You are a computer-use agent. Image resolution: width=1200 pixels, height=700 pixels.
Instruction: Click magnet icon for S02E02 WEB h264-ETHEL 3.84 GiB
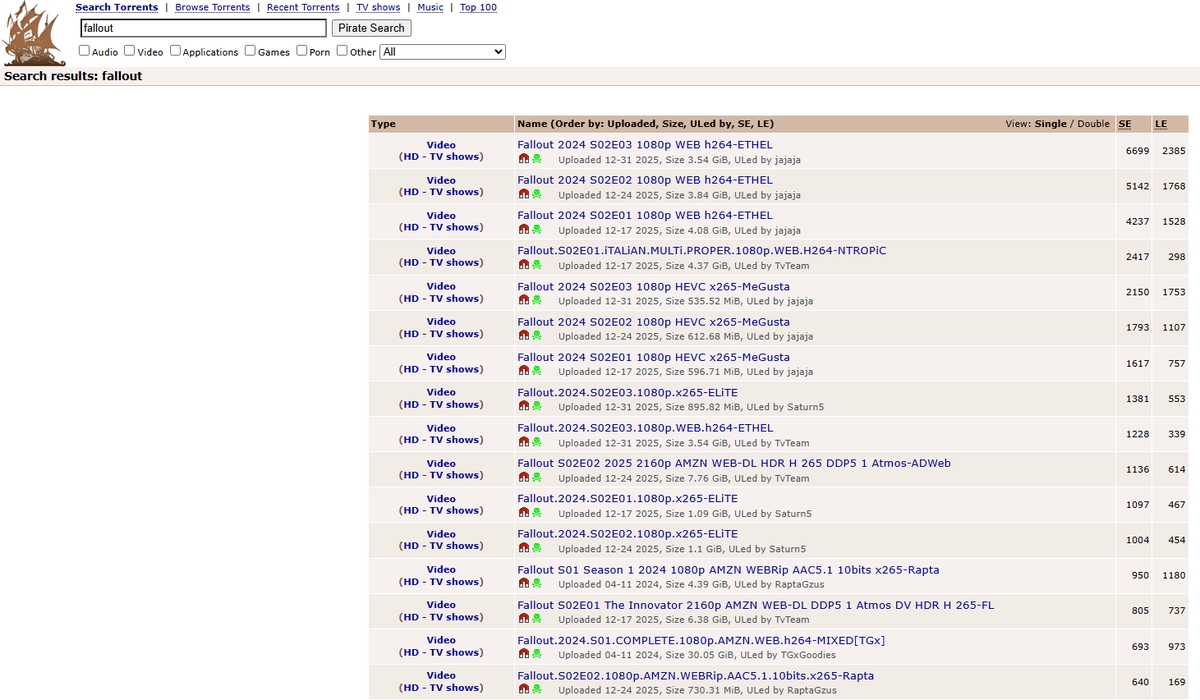523,195
